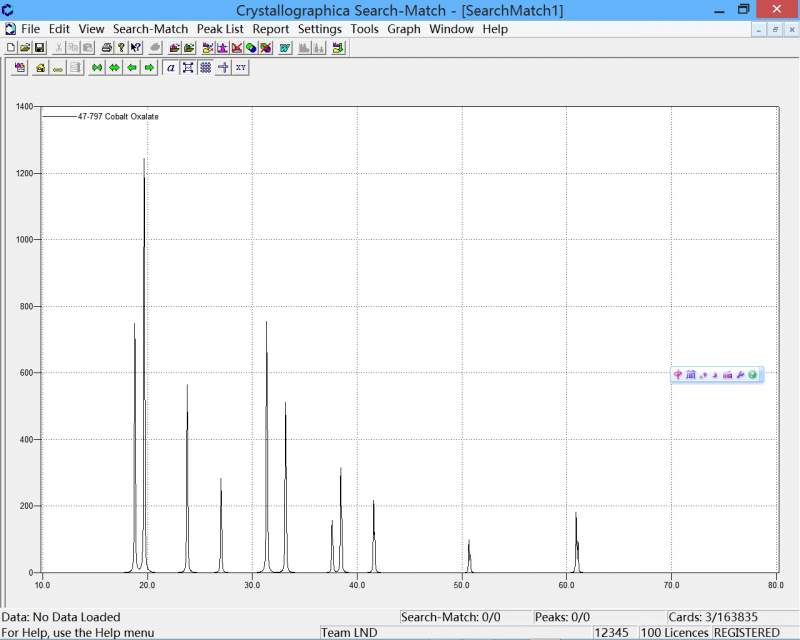This screenshot has width=800, height=640.
Task: Click the green left arrow icon
Action: click(x=132, y=68)
